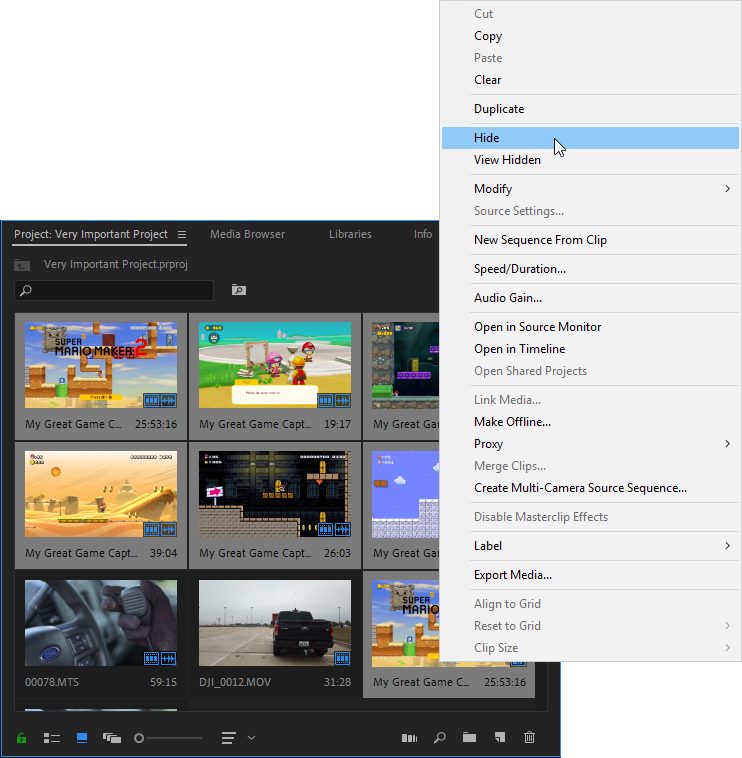Click the Find magnifier icon in bottom toolbar
This screenshot has height=758, width=742.
click(439, 738)
